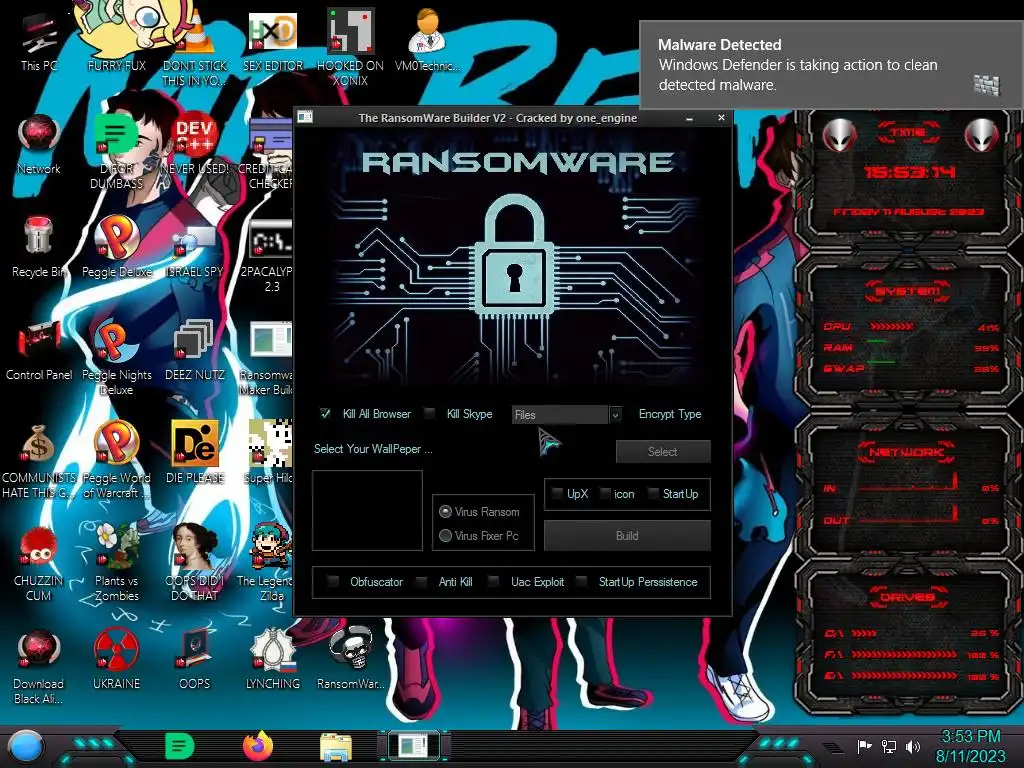Click the CPU usage meter bar
The height and width of the screenshot is (768, 1024).
click(891, 326)
